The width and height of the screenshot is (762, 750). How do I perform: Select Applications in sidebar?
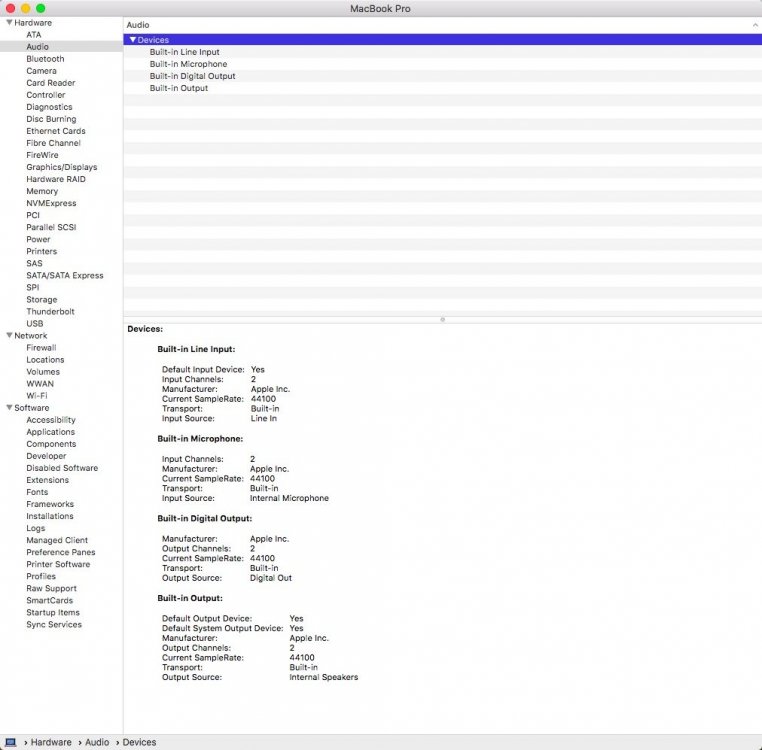51,432
